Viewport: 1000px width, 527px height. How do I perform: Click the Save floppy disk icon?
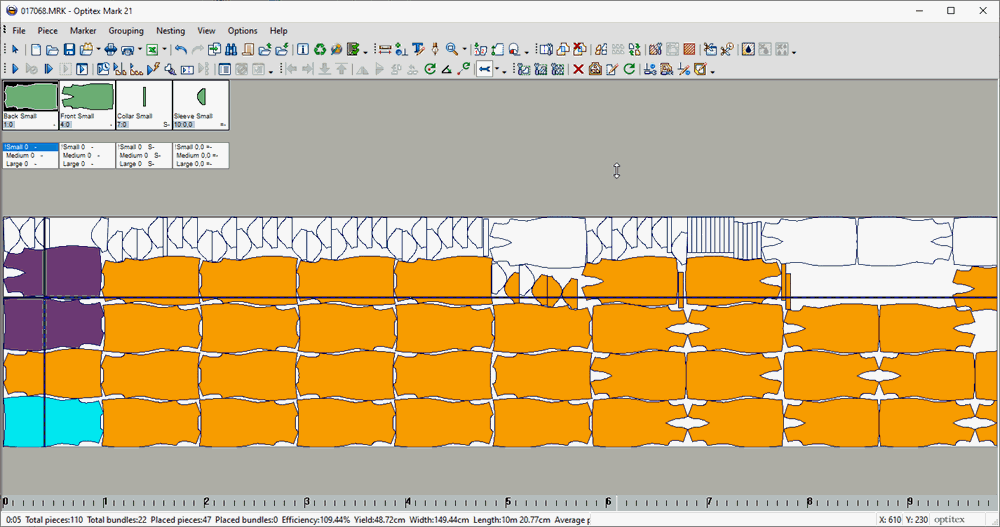coord(69,49)
